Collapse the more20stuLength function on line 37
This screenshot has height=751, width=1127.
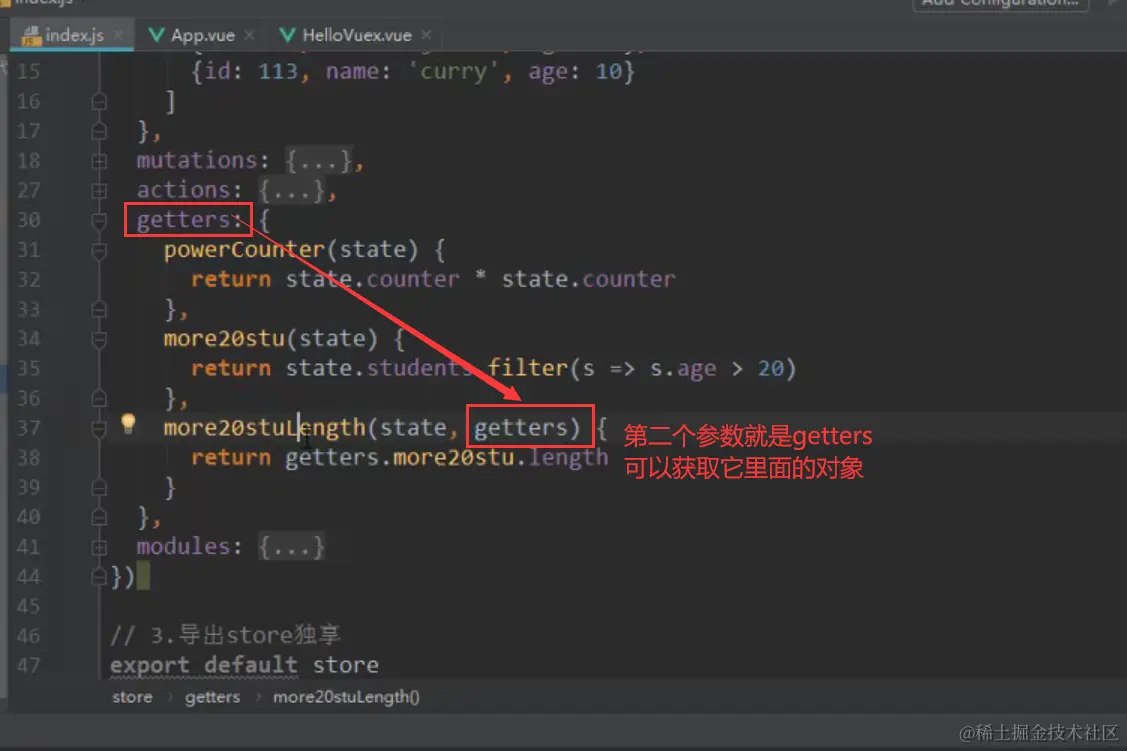[x=99, y=428]
